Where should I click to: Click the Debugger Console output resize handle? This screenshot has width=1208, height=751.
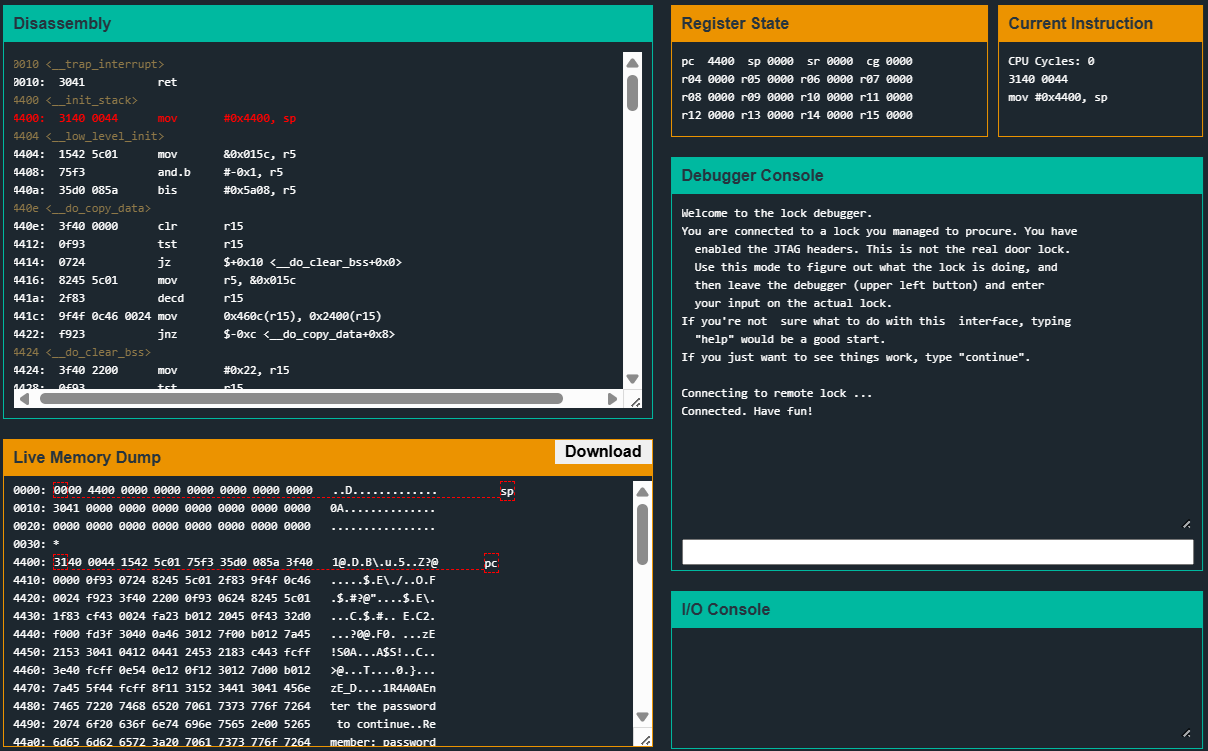(1186, 524)
